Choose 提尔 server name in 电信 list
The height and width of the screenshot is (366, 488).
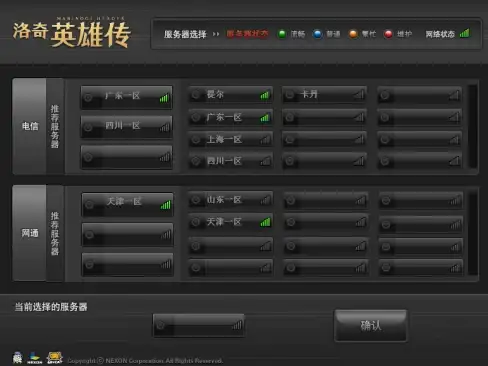coord(215,95)
